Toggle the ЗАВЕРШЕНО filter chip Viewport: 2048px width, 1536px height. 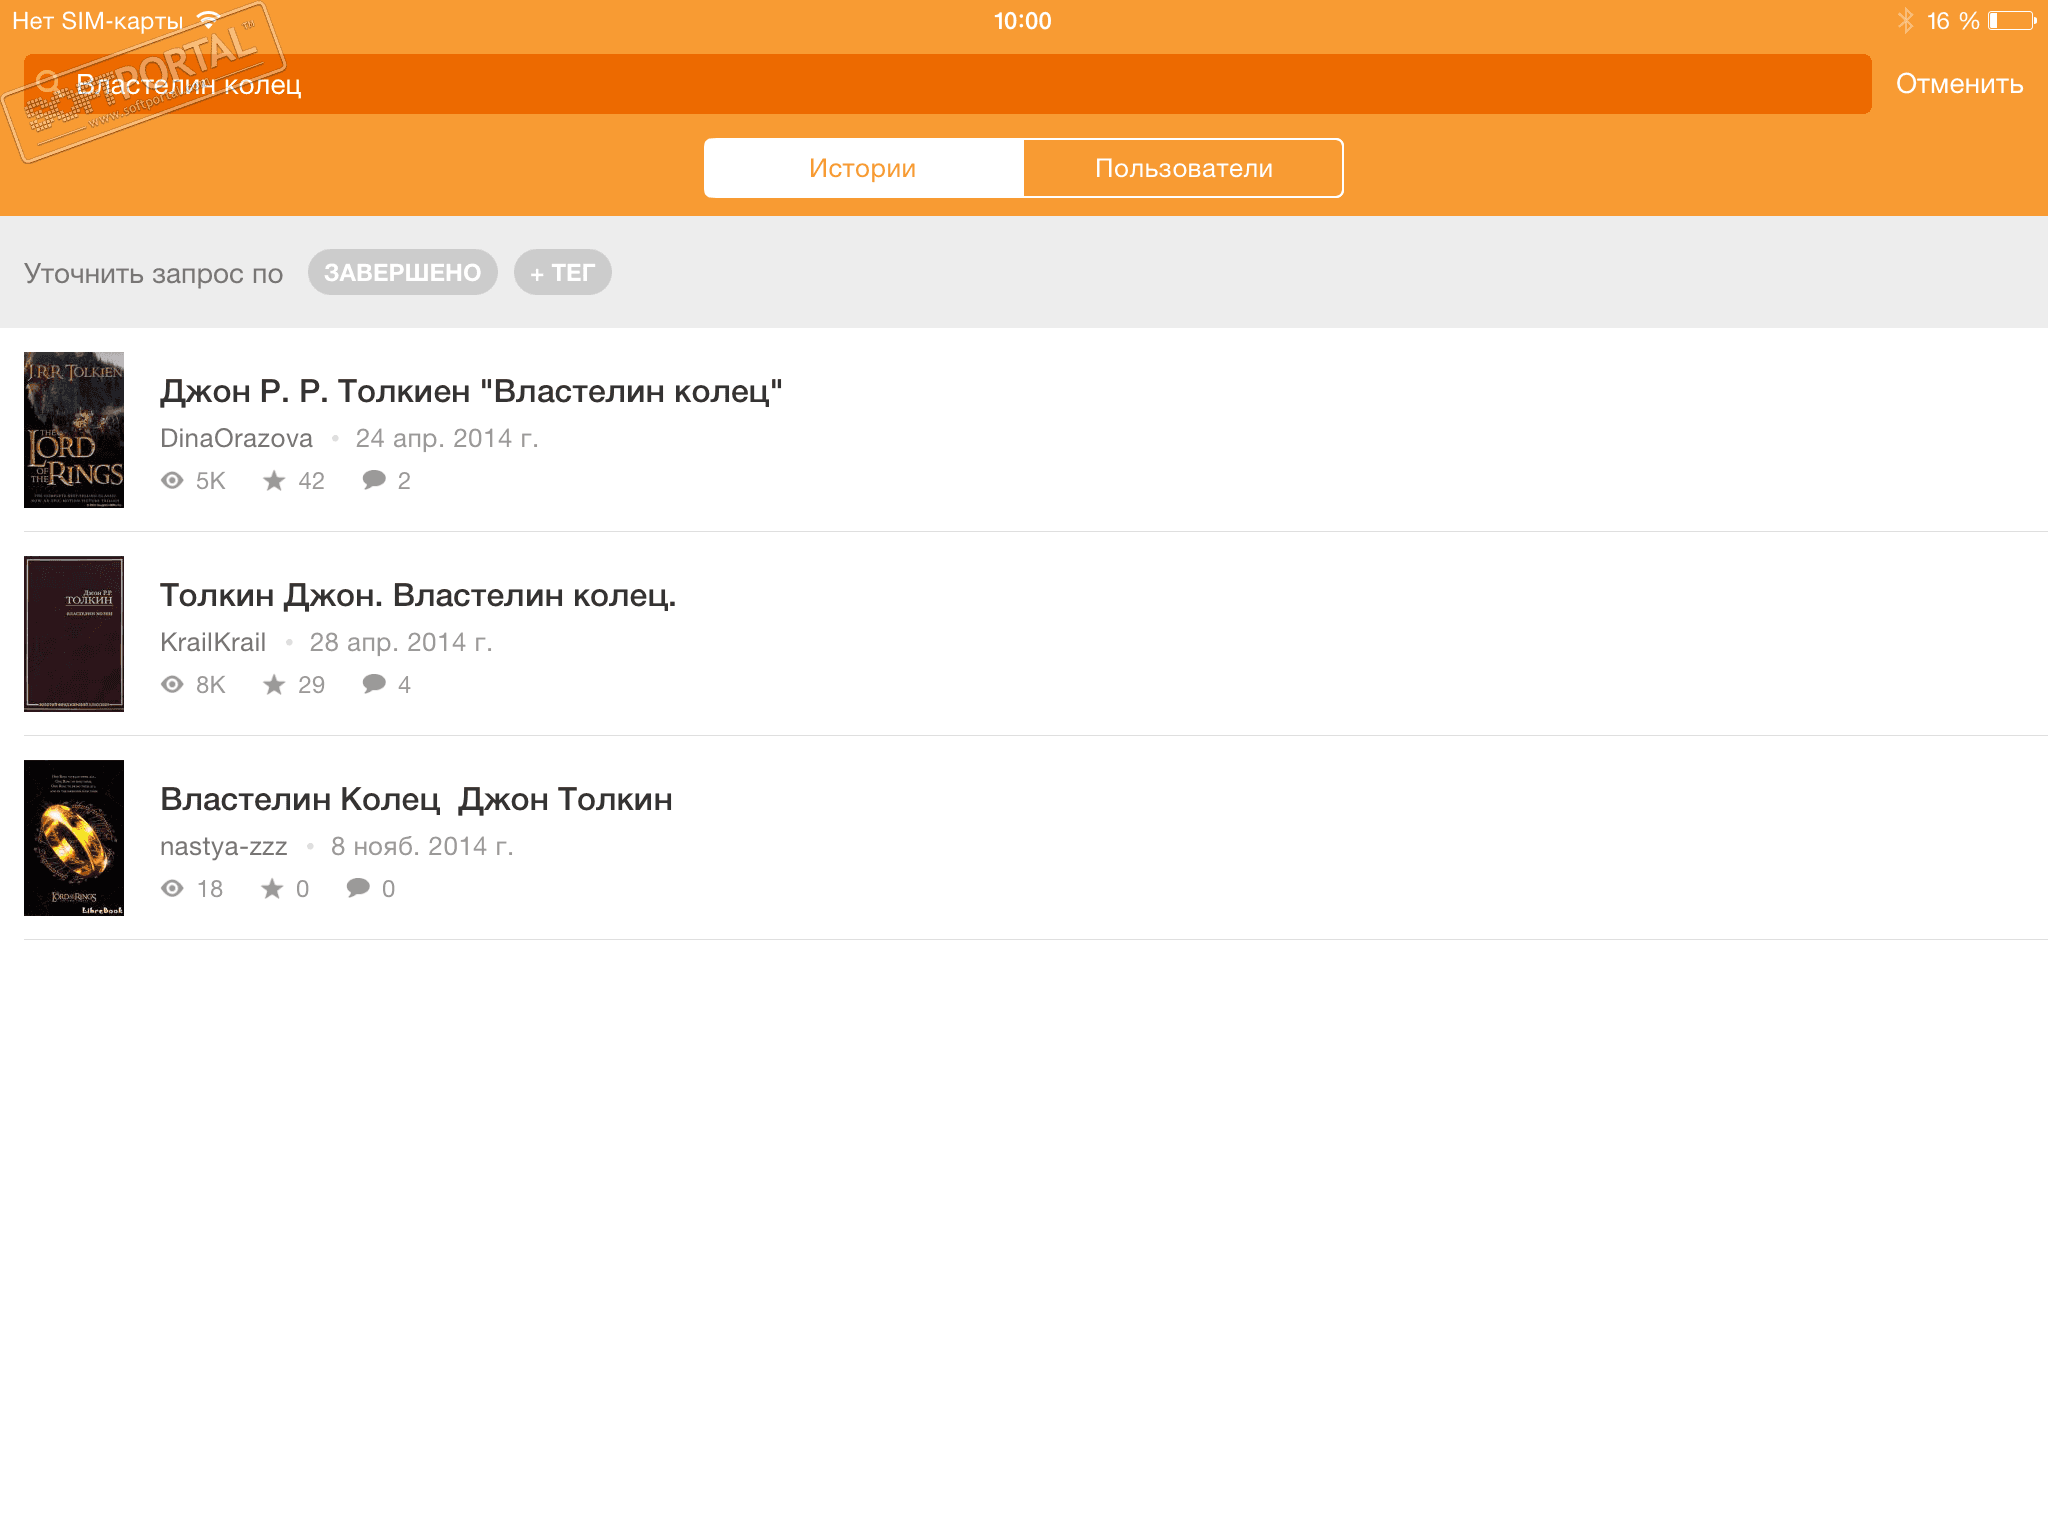[402, 273]
